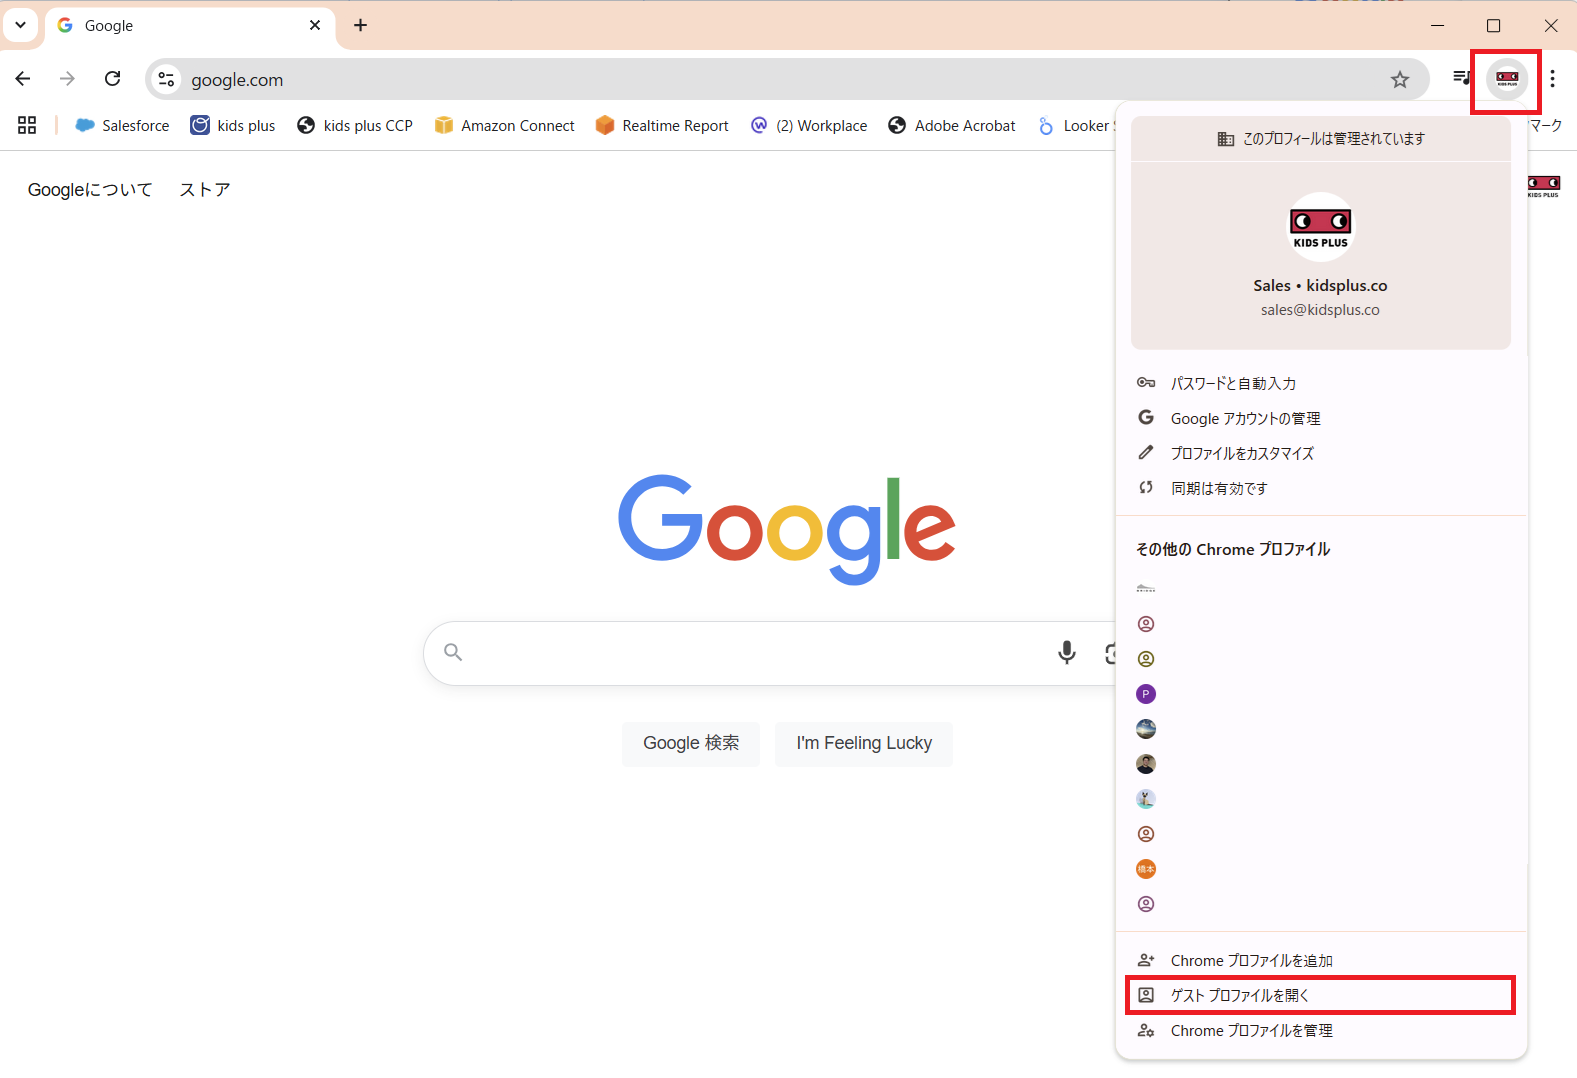Screen dimensions: 1577x1078
Task: Open the apps grid in bookmarks bar
Action: coord(27,125)
